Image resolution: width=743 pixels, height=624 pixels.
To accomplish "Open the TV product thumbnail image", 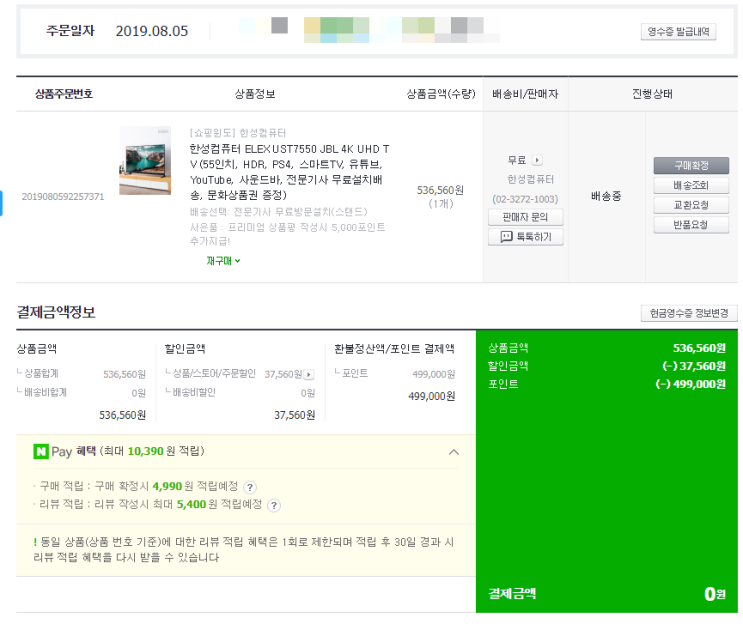I will (x=145, y=160).
